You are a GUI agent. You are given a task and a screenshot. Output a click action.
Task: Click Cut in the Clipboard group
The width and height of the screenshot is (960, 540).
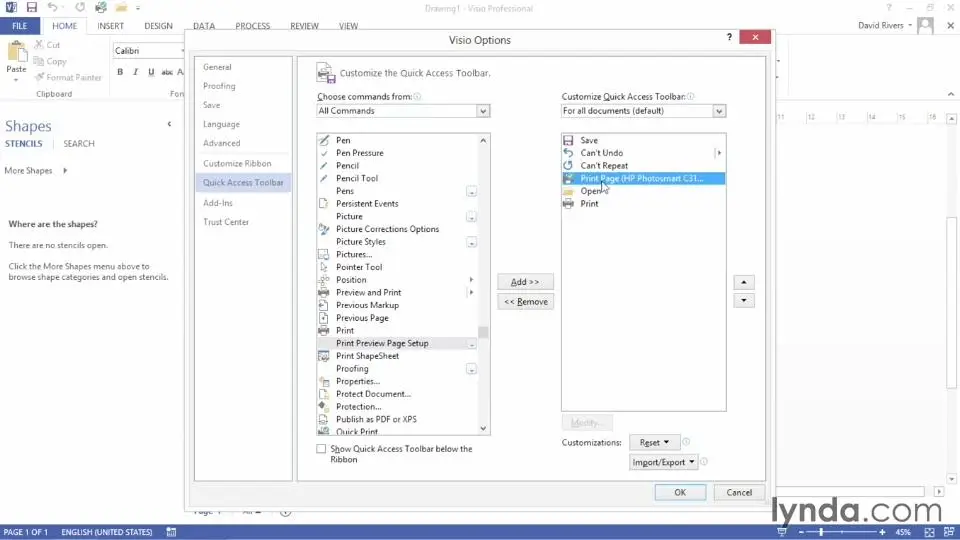coord(48,45)
